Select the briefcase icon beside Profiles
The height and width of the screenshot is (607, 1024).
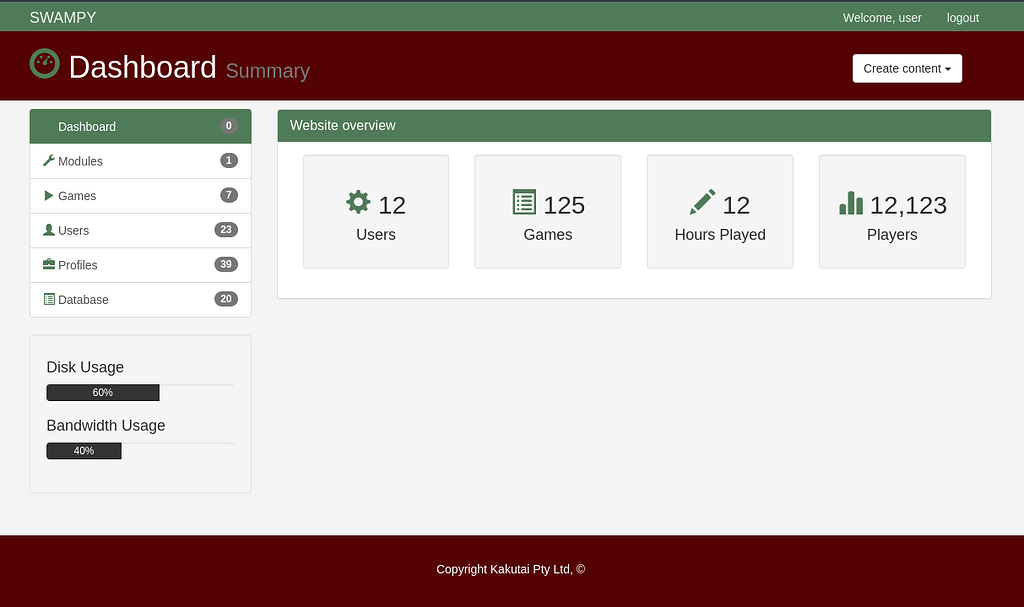pos(48,264)
